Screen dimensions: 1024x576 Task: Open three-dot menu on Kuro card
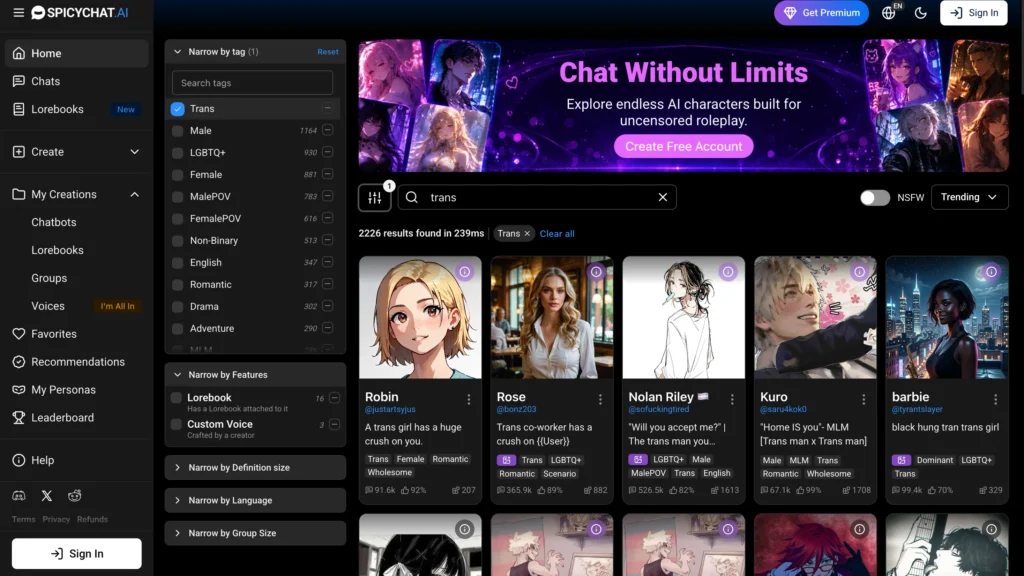pos(863,399)
